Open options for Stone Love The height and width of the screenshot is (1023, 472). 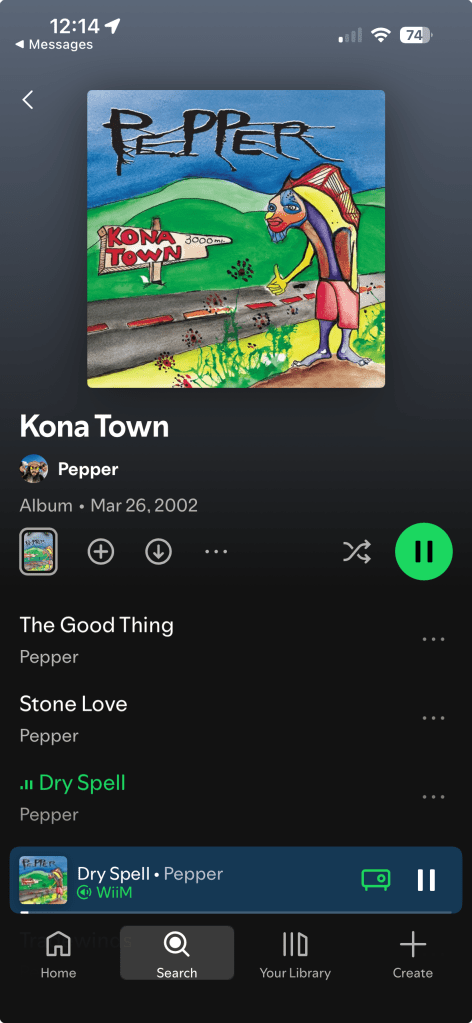click(433, 718)
